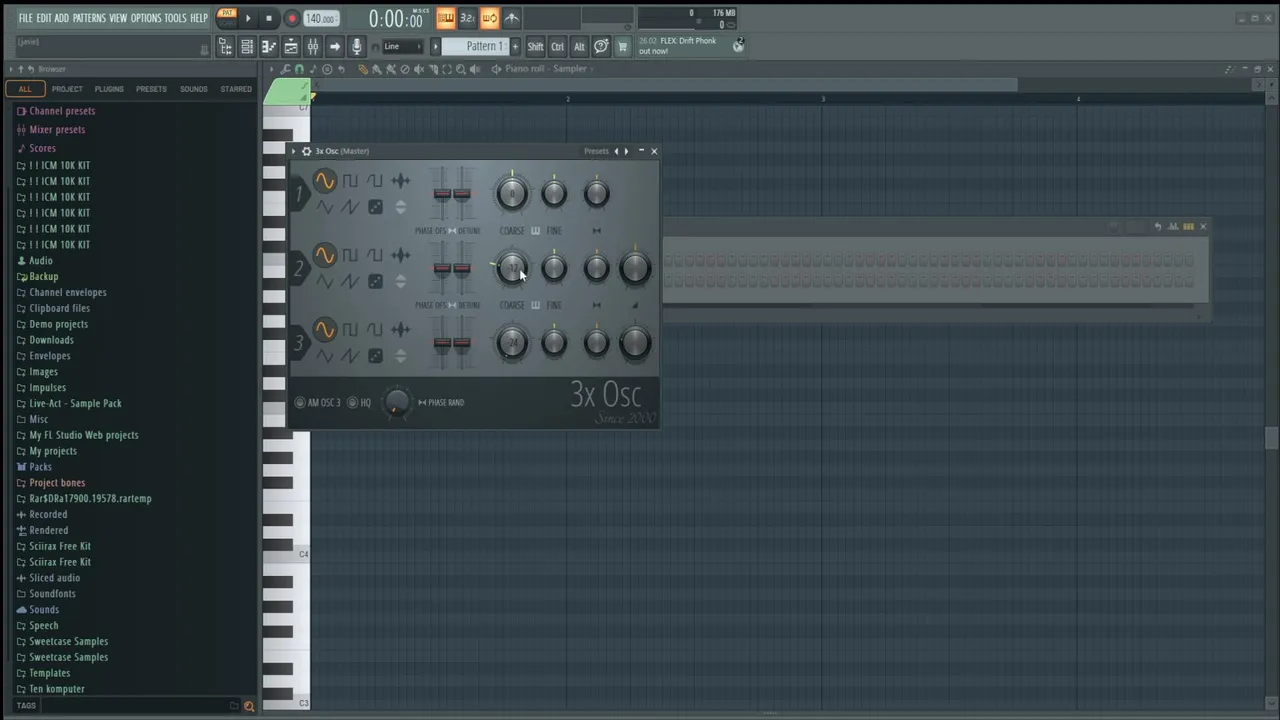This screenshot has height=720, width=1280.
Task: Choose the Select tool in piano roll
Action: pos(447,69)
